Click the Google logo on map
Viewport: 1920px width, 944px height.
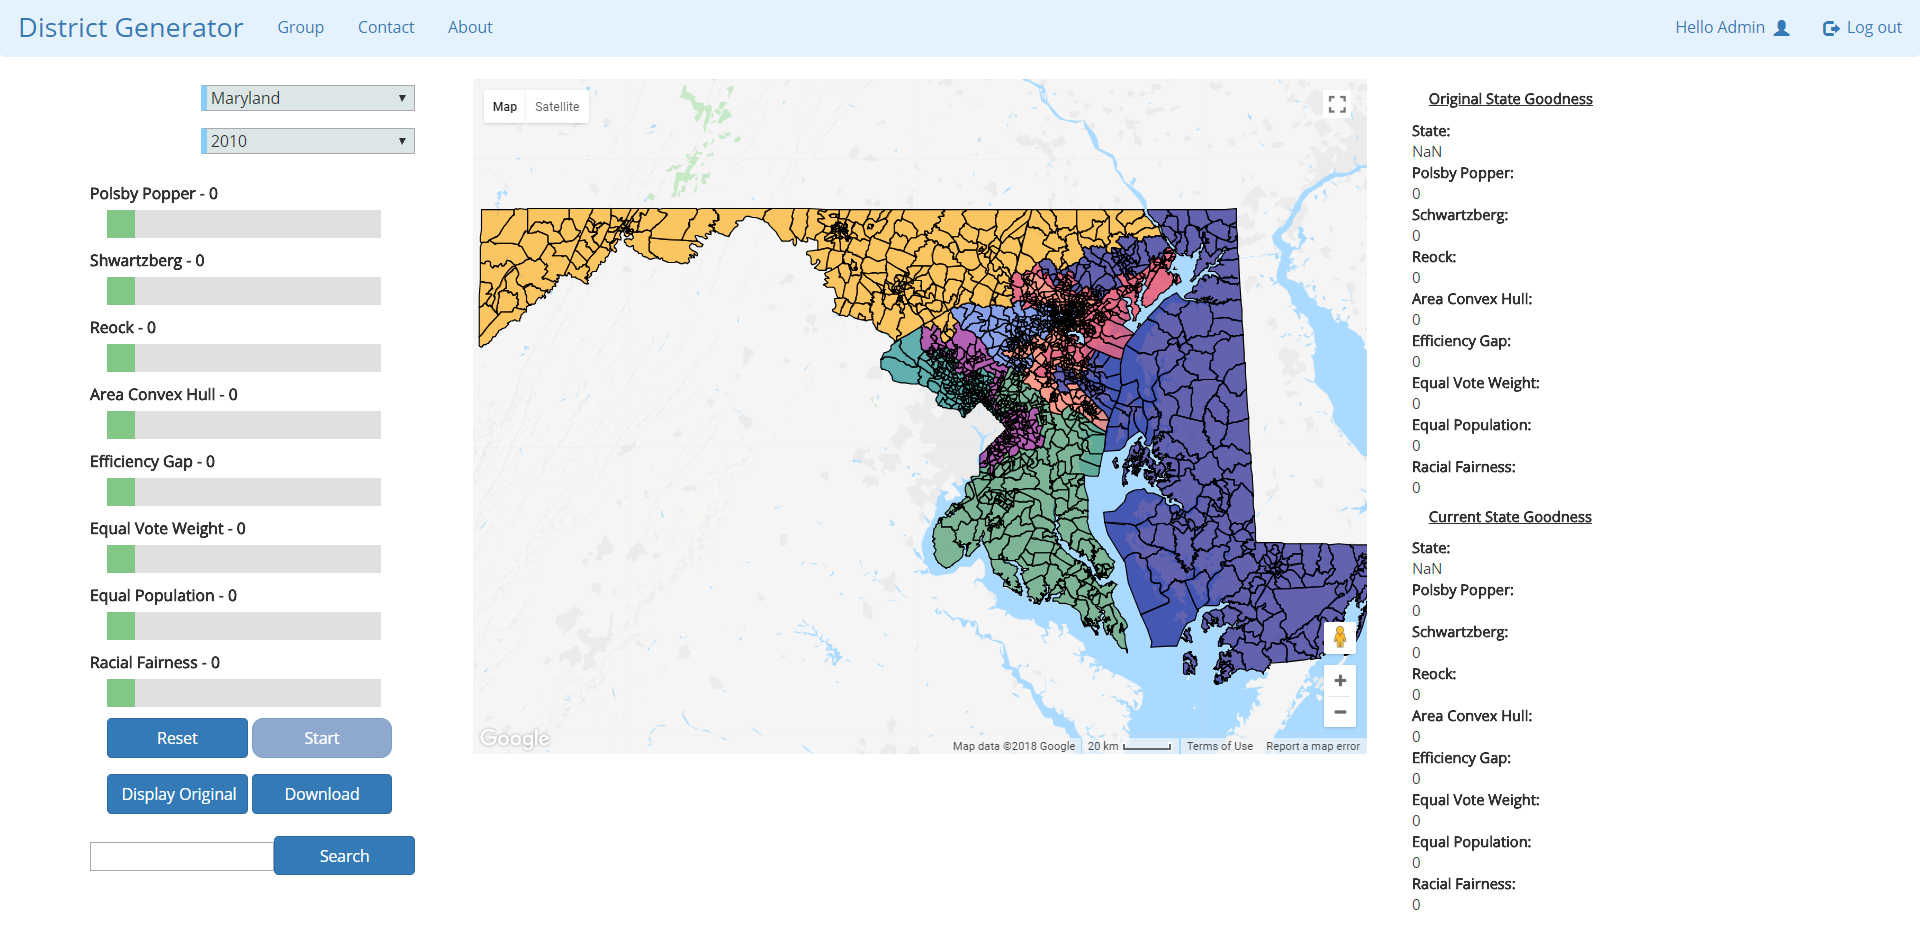click(514, 738)
